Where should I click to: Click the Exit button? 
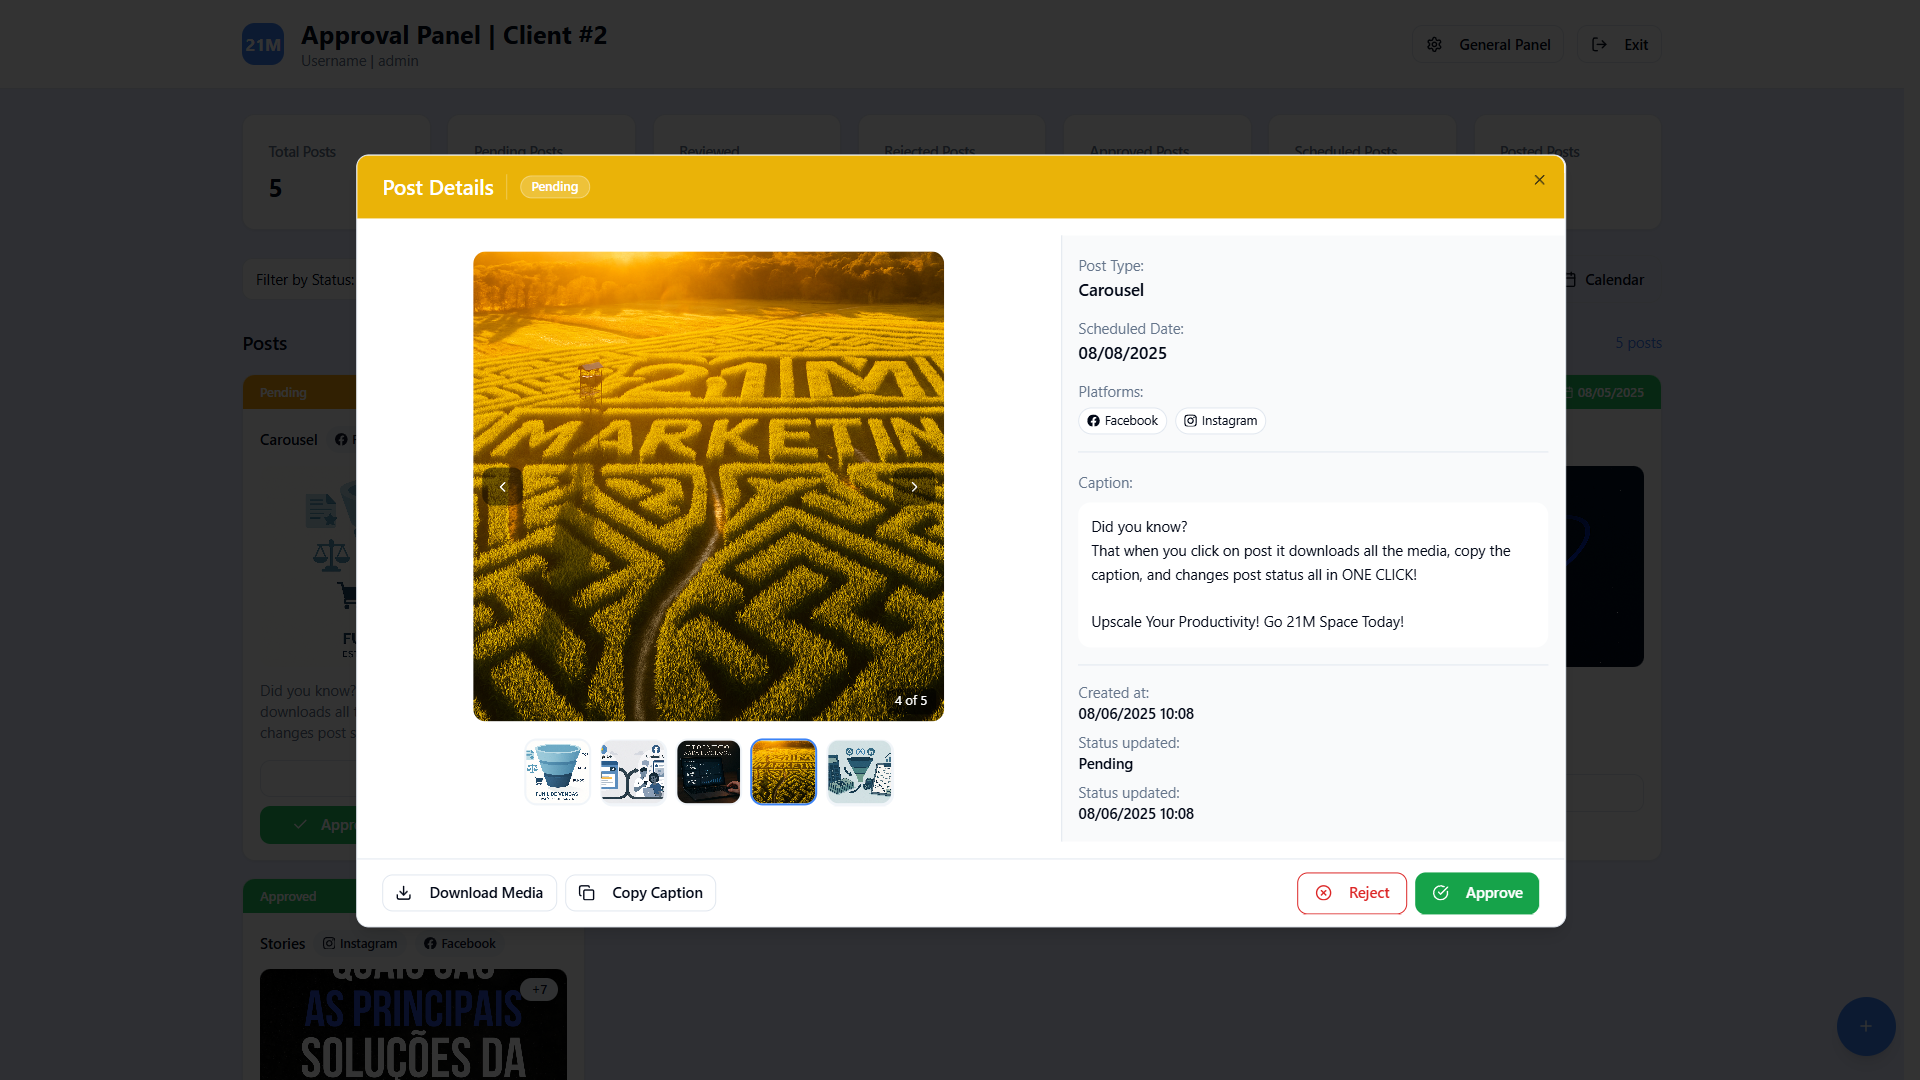tap(1620, 44)
